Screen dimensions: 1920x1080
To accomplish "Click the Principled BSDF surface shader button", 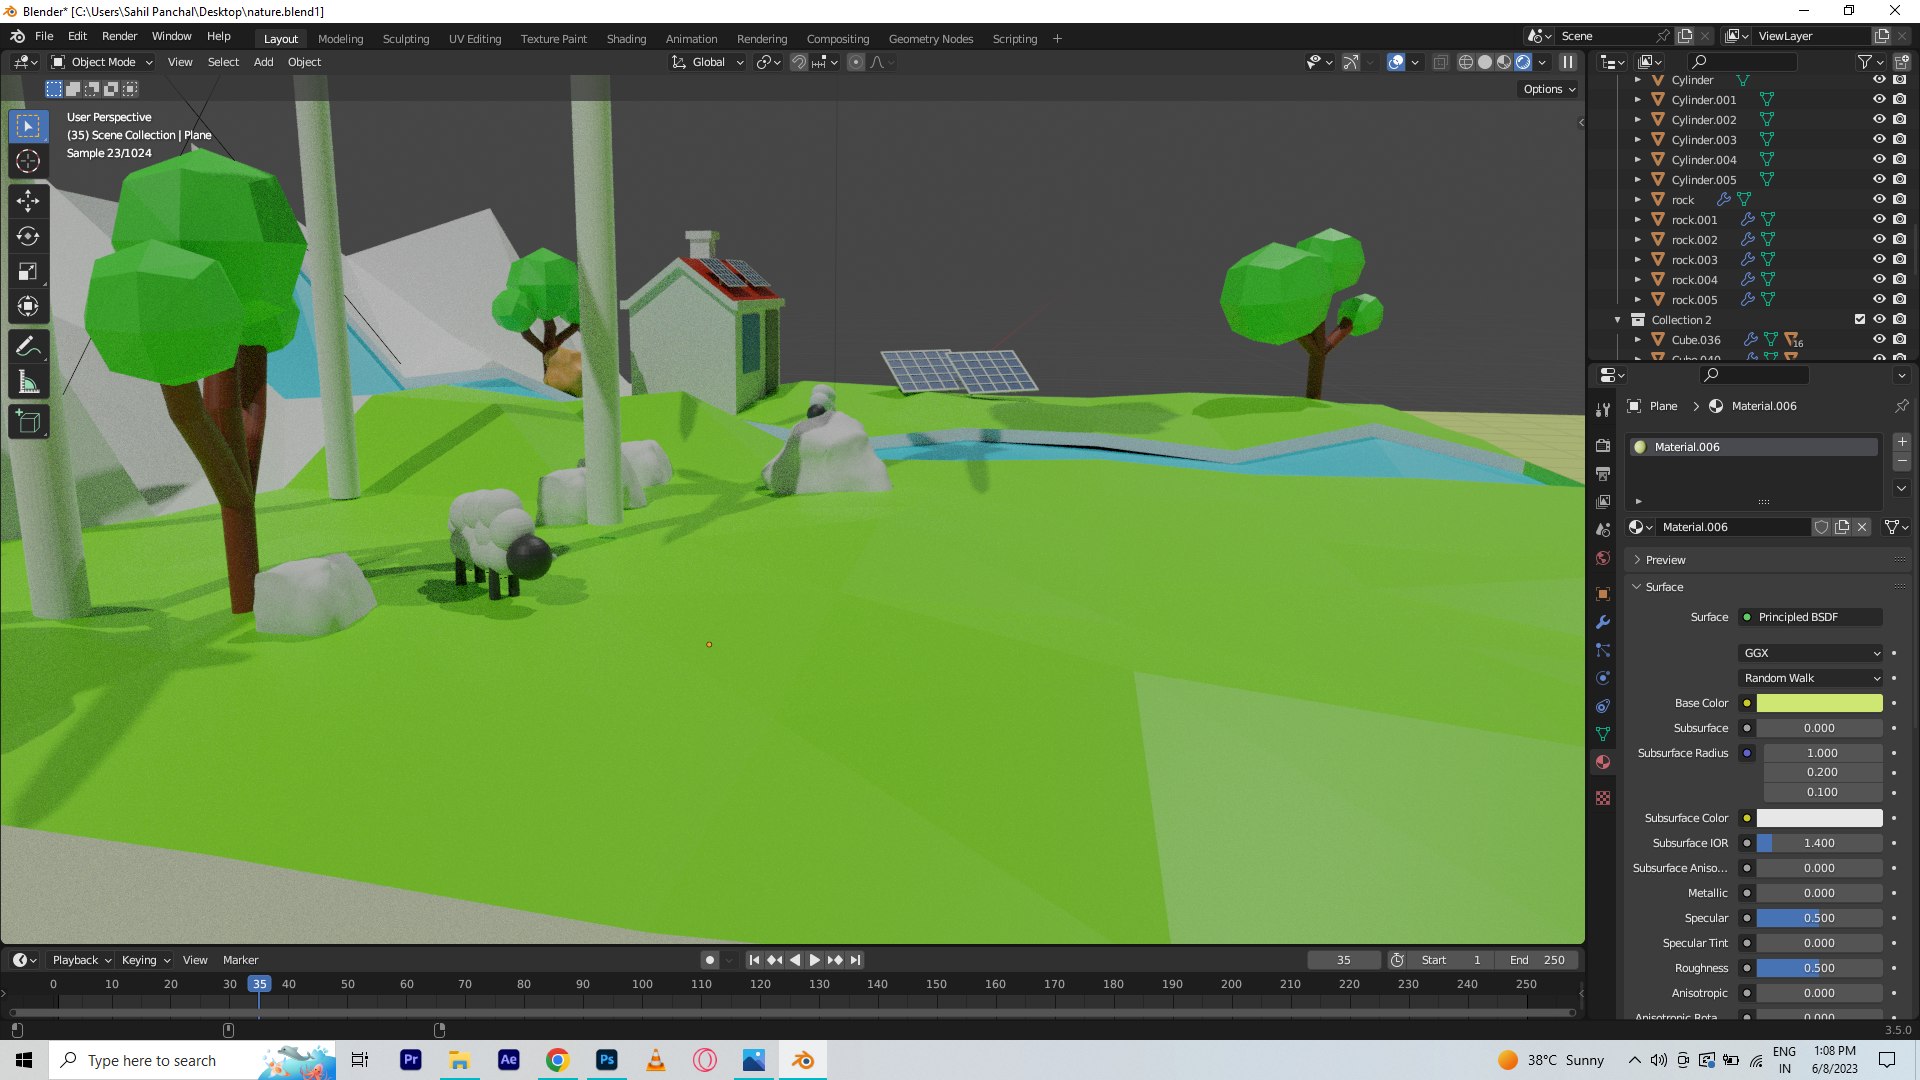I will tap(1811, 617).
